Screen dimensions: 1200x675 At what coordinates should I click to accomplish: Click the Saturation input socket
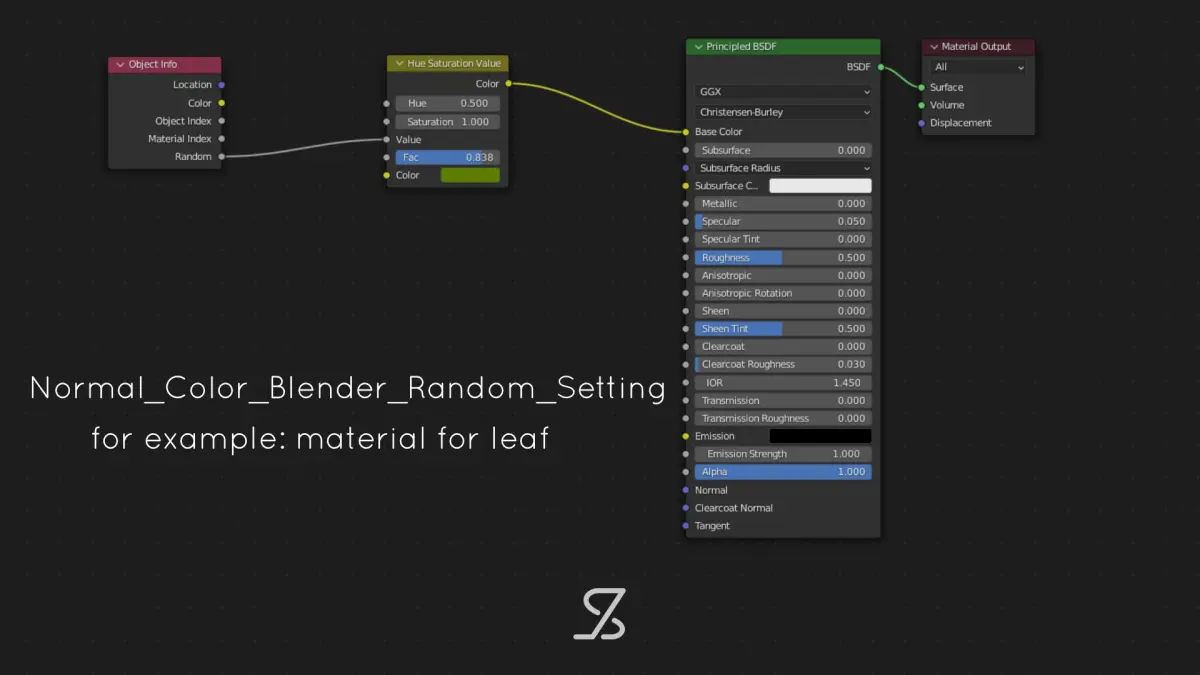[386, 121]
